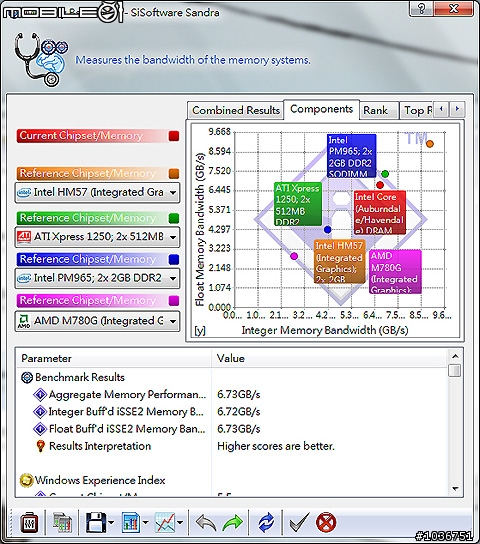This screenshot has width=480, height=544.
Task: Click the 6.72GB/s integer bandwidth value
Action: pos(239,412)
